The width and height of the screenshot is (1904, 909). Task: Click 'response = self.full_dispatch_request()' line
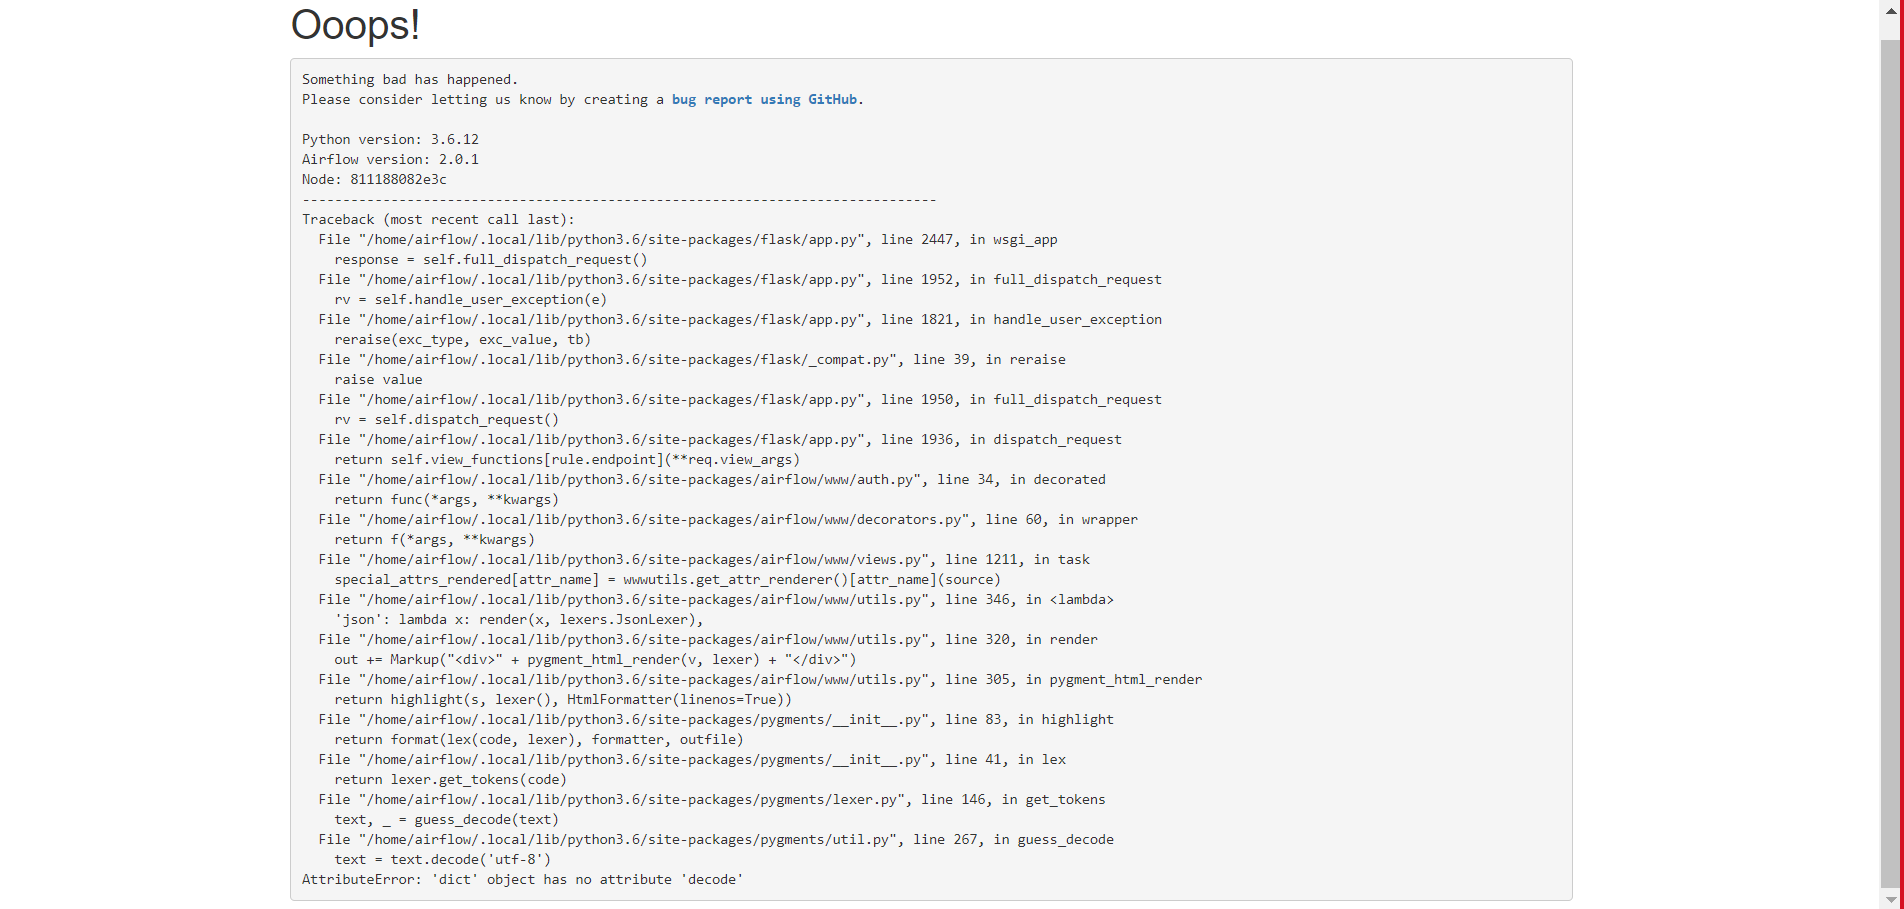pyautogui.click(x=491, y=259)
